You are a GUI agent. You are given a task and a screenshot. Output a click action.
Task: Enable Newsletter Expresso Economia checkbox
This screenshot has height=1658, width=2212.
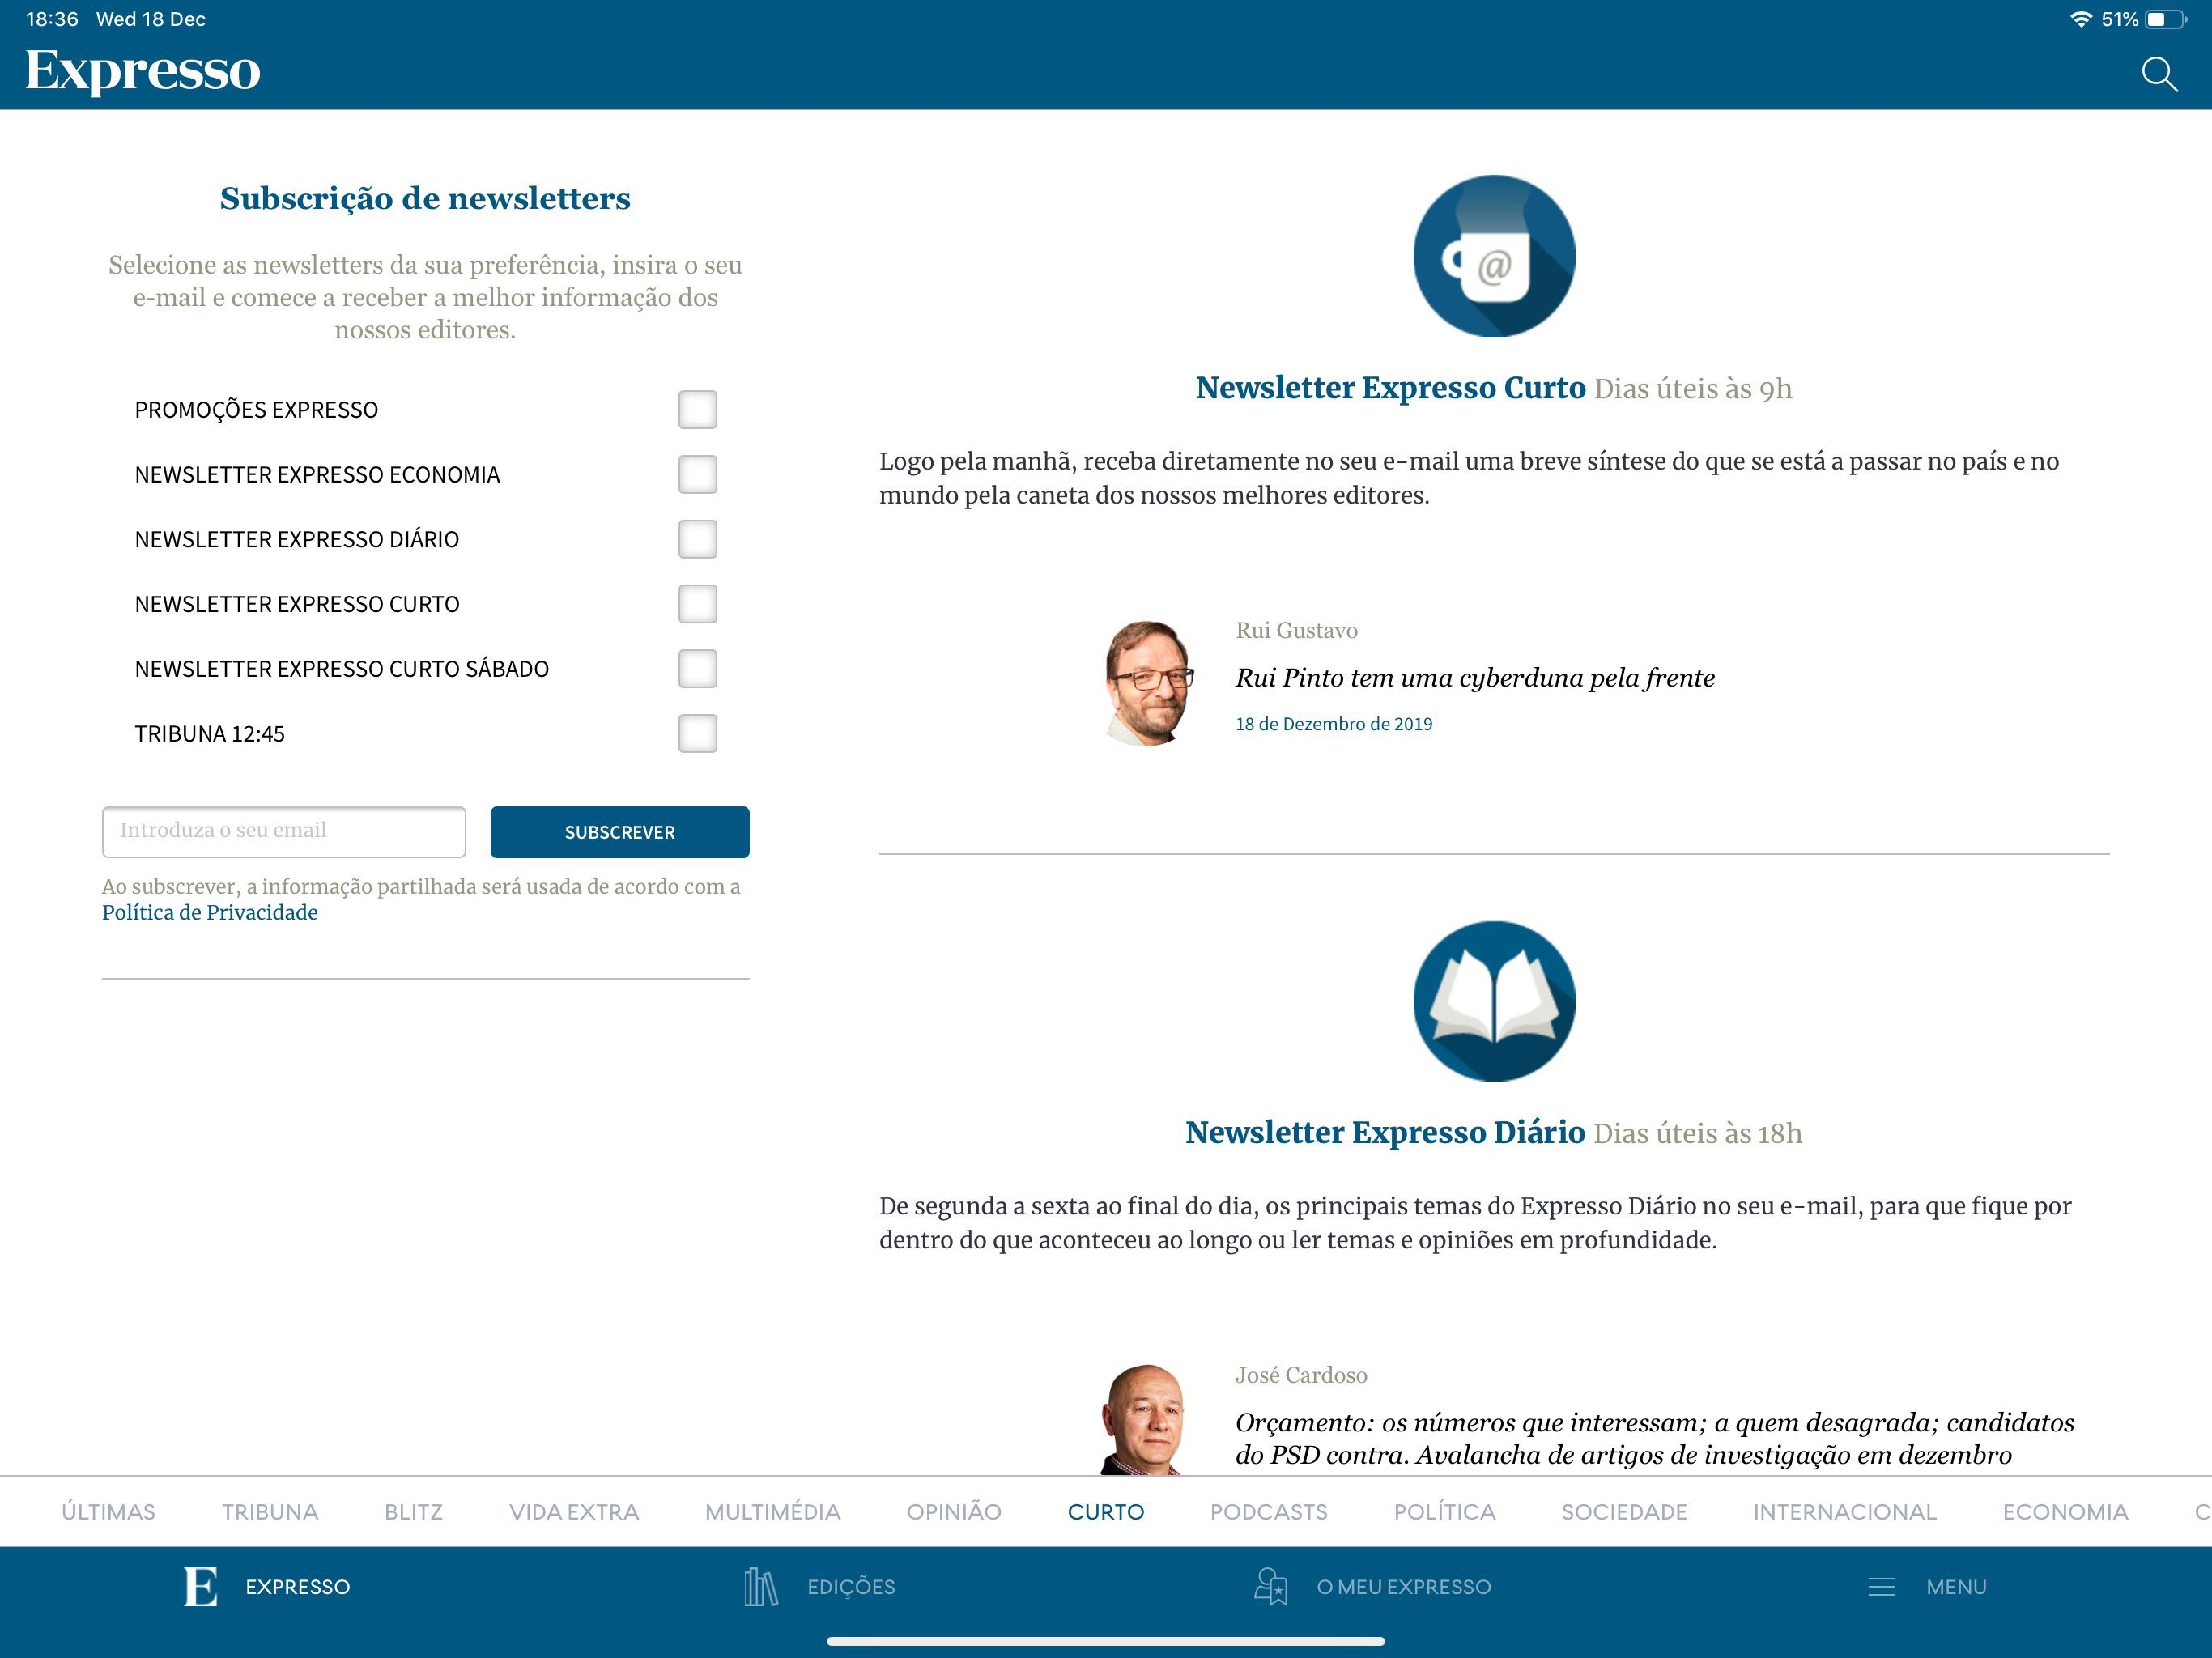697,474
